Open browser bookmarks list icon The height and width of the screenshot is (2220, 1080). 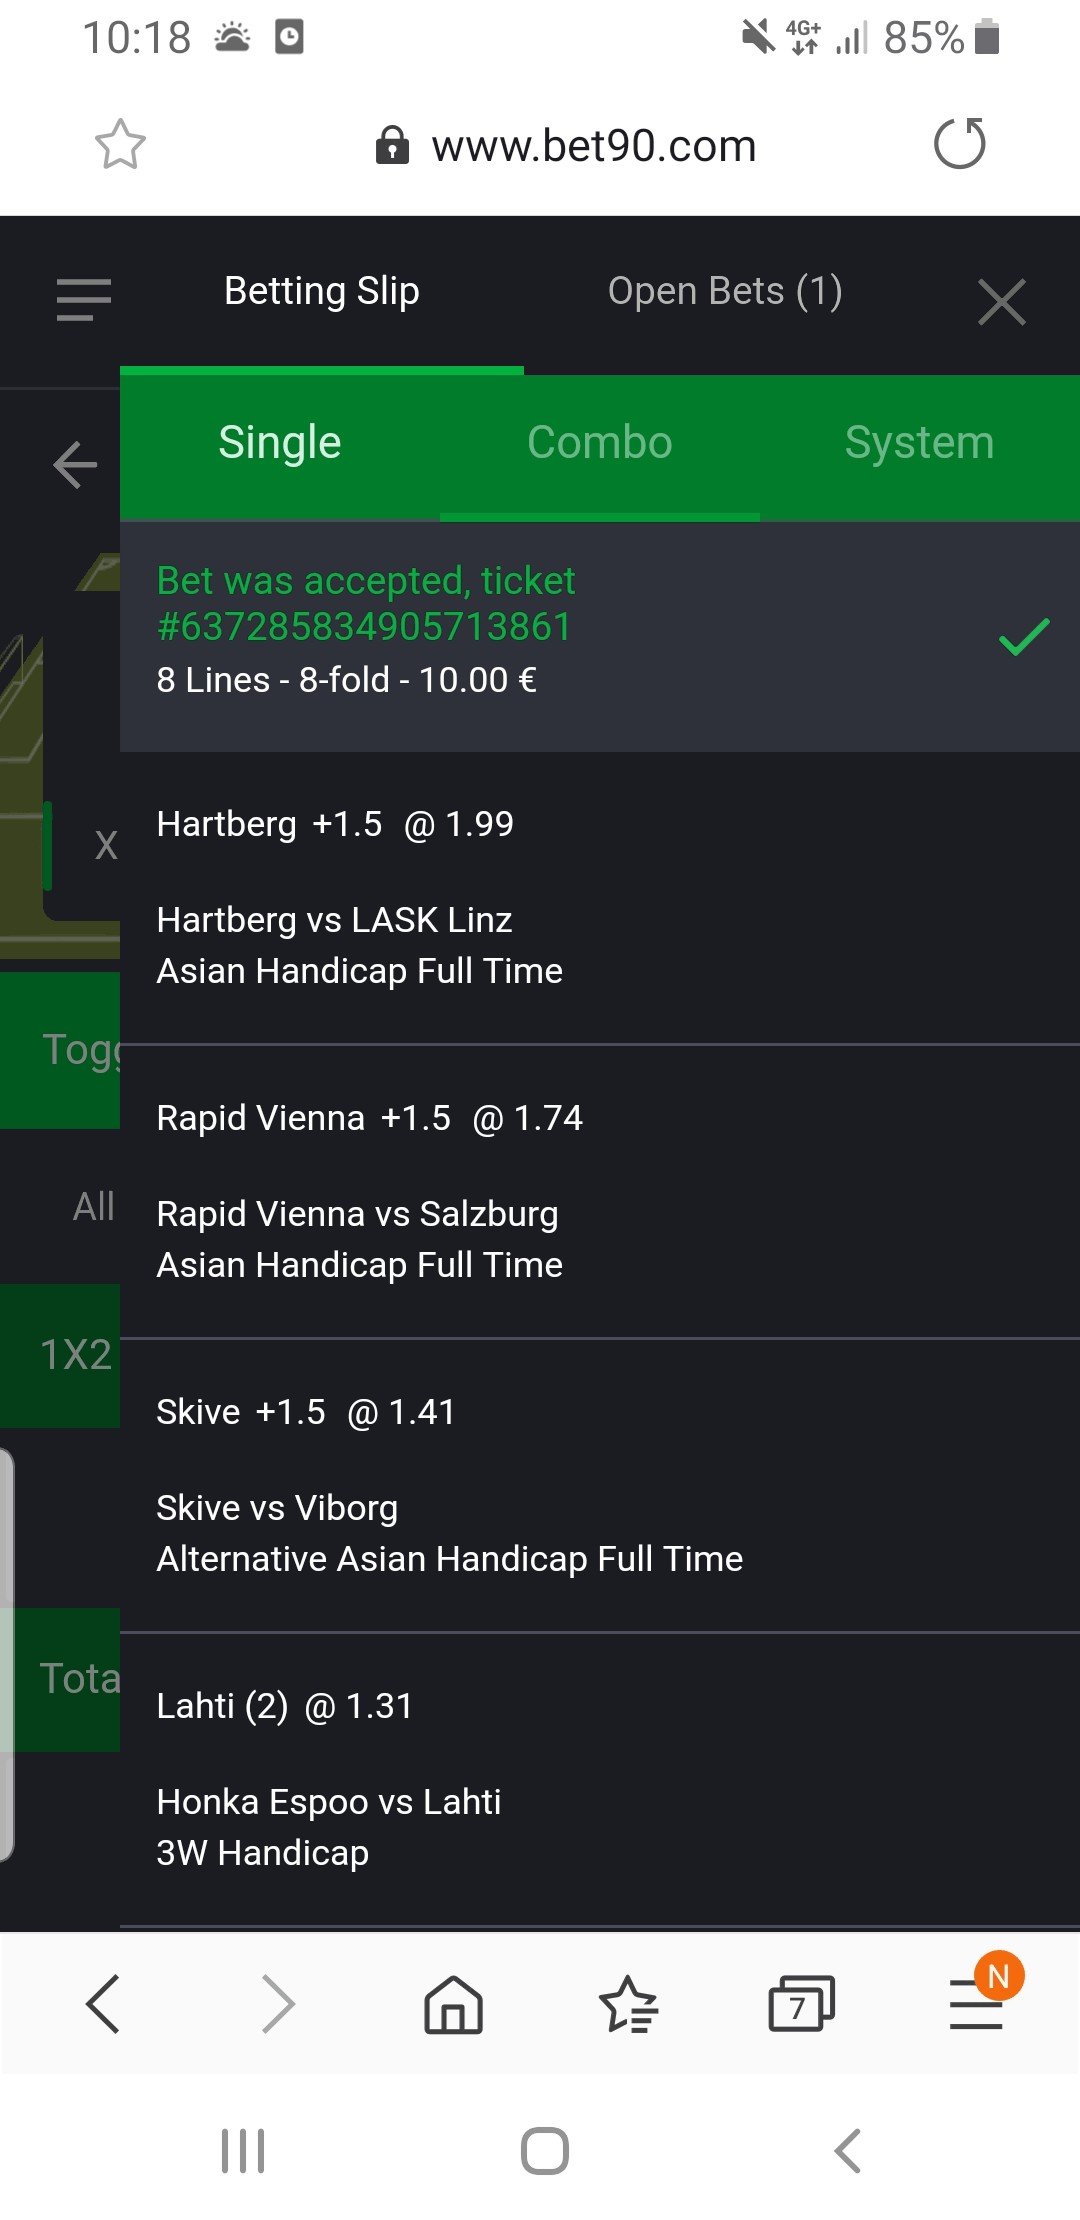628,2004
